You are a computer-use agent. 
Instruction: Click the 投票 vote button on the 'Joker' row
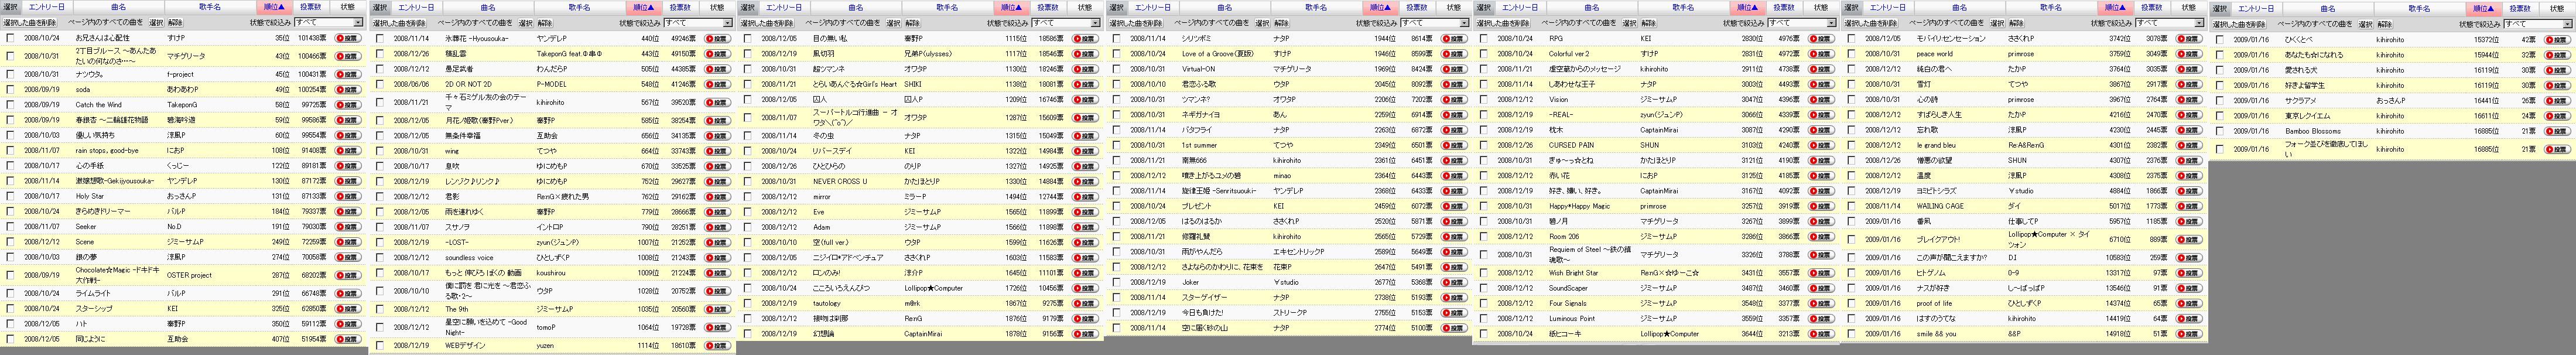tap(1454, 283)
